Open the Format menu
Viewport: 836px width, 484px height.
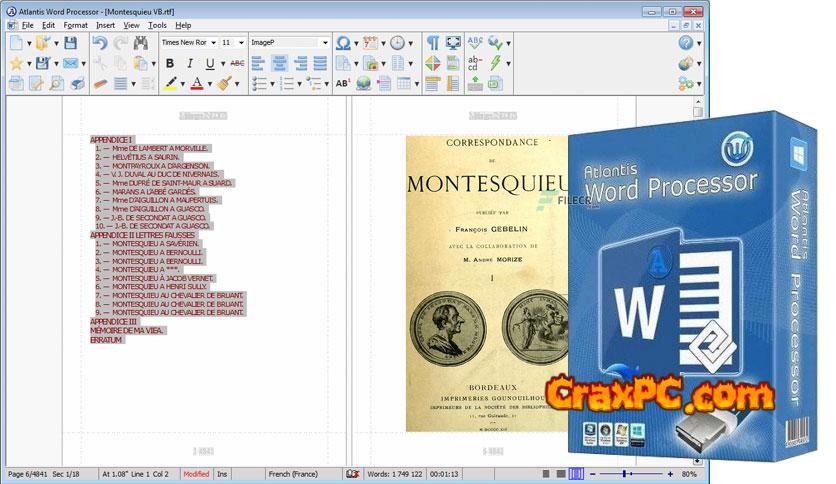(75, 24)
